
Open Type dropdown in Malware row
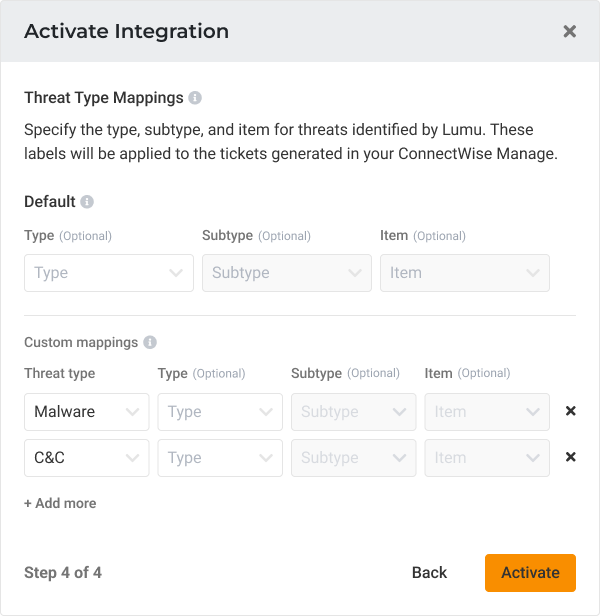point(220,412)
